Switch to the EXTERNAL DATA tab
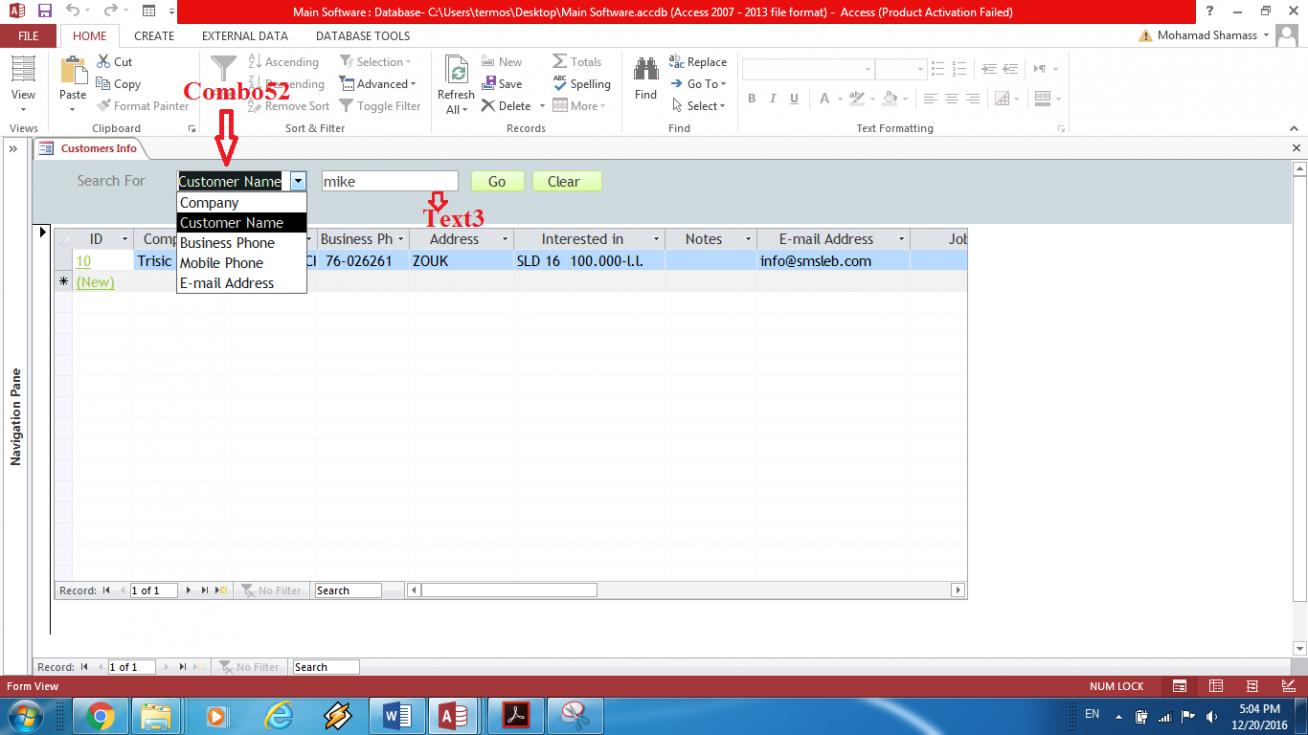 click(x=245, y=35)
